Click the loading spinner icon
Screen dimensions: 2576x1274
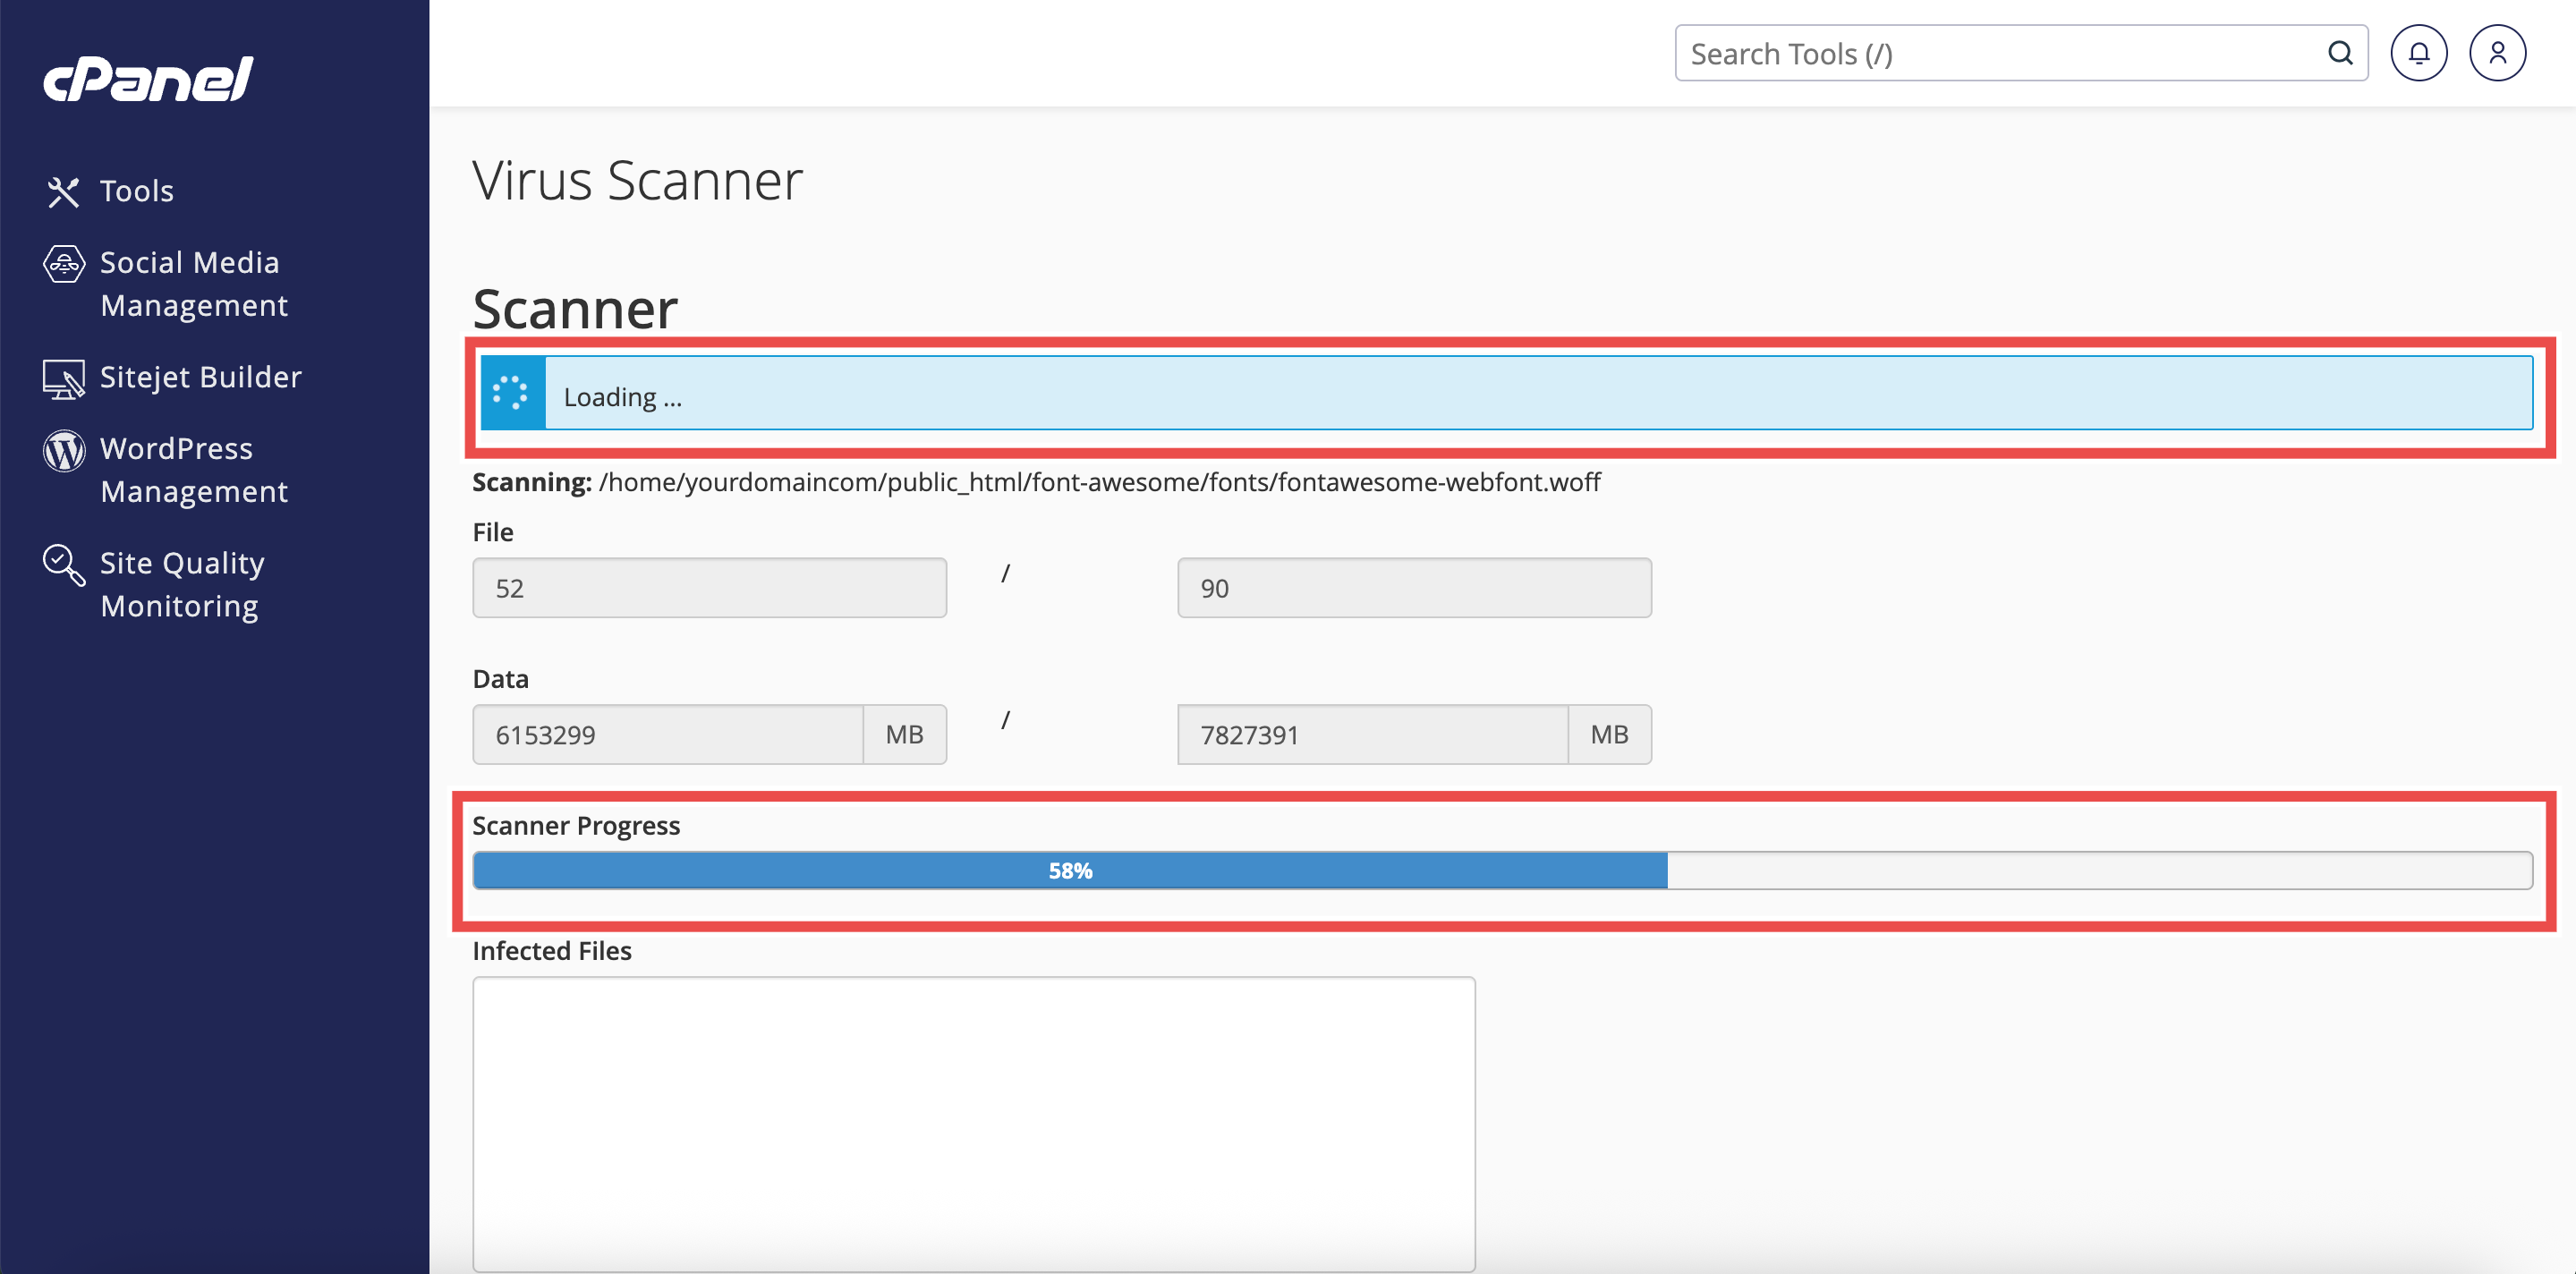pyautogui.click(x=512, y=393)
